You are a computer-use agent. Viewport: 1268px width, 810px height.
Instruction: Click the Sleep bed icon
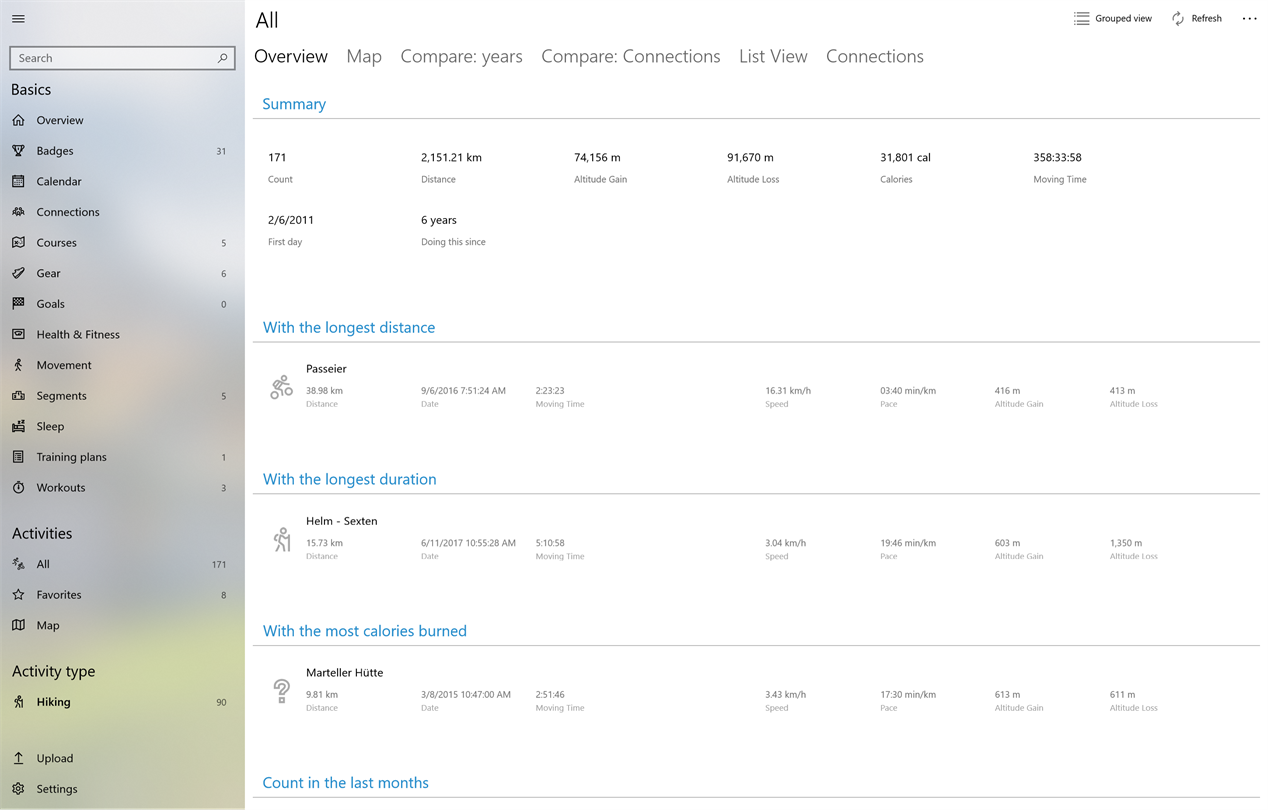[x=18, y=426]
